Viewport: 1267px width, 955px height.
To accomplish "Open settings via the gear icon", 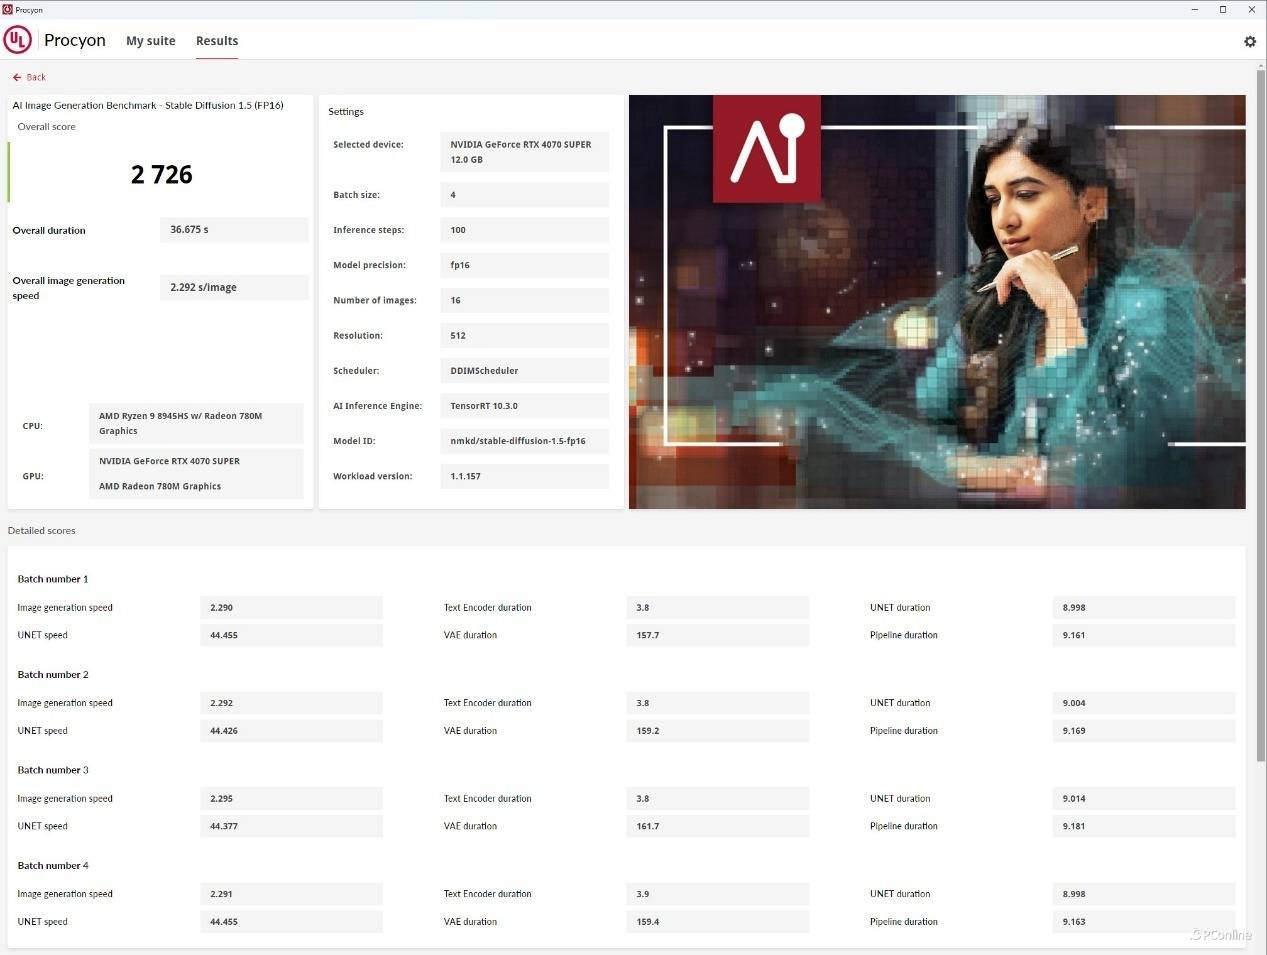I will [1249, 41].
